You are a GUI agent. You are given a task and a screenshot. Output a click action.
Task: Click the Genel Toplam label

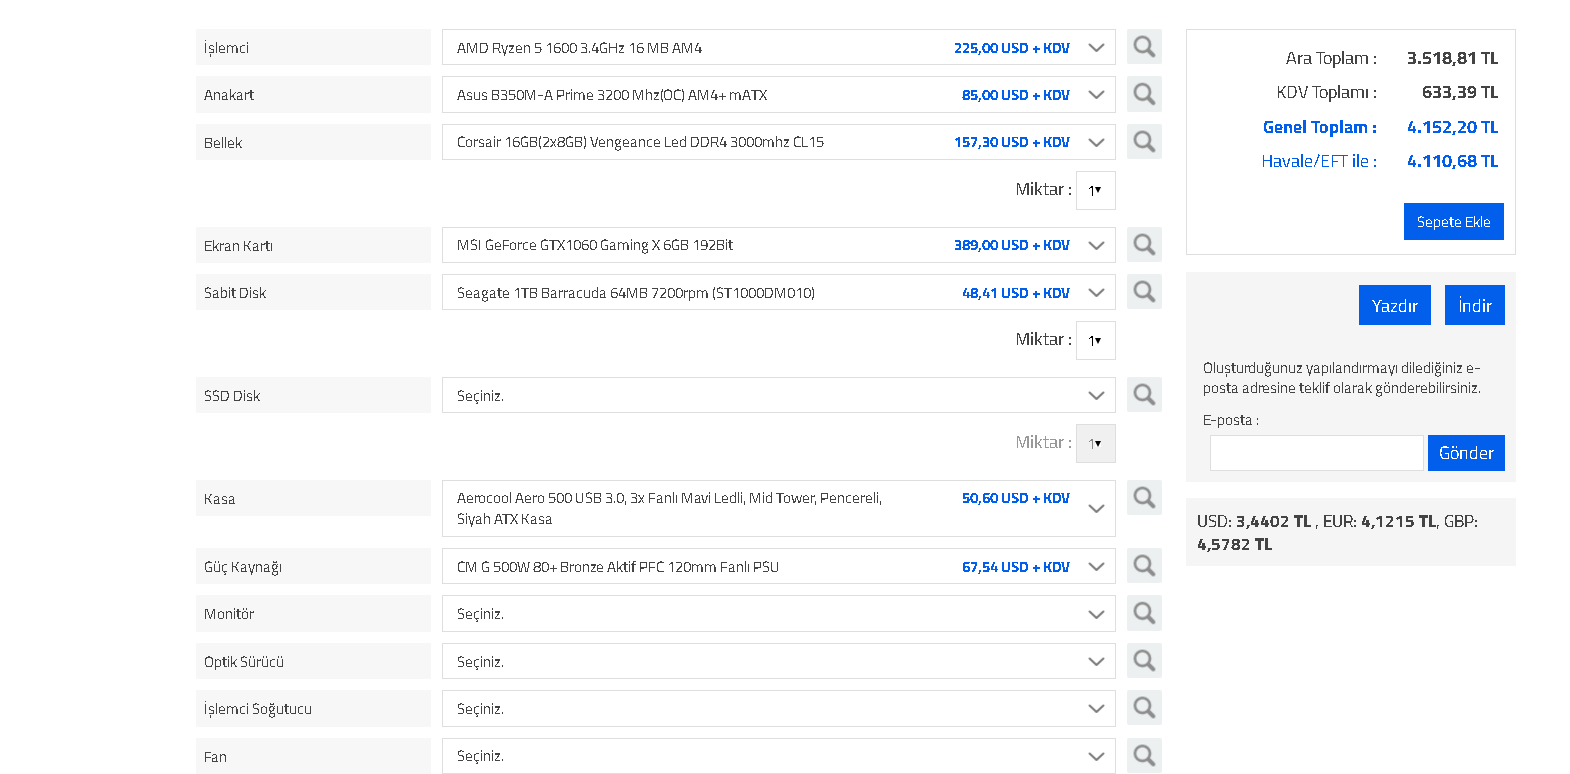(x=1319, y=127)
